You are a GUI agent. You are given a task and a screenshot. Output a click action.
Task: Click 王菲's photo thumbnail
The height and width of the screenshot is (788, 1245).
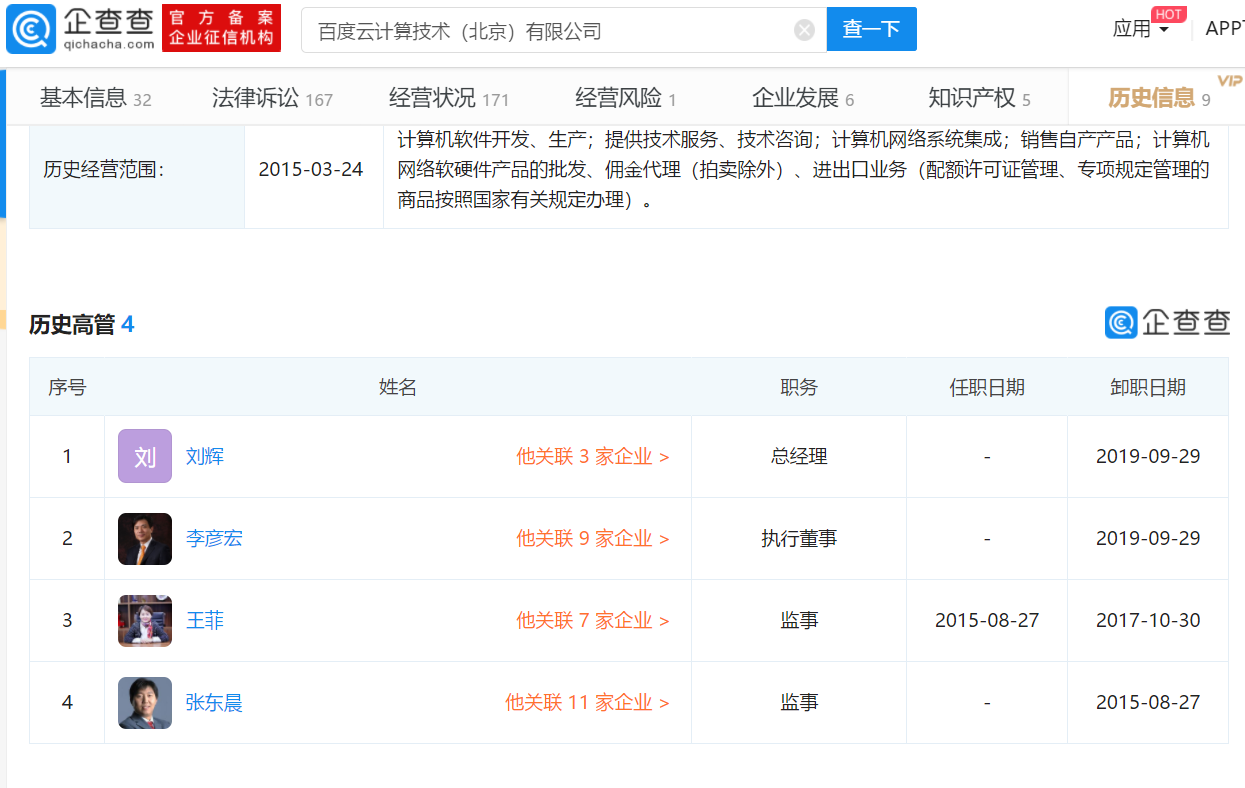click(x=145, y=621)
